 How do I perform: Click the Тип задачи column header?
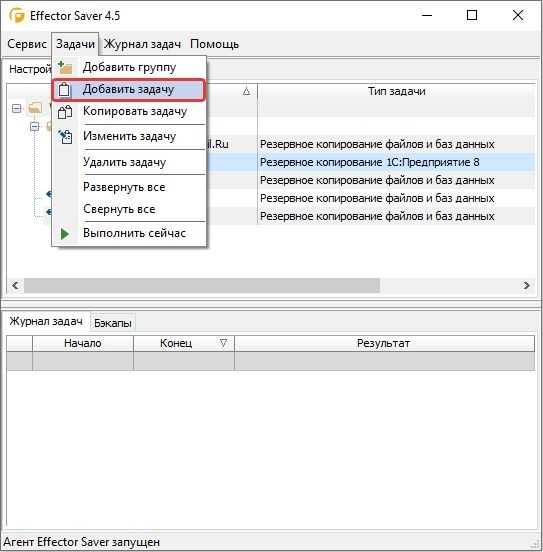[x=397, y=92]
